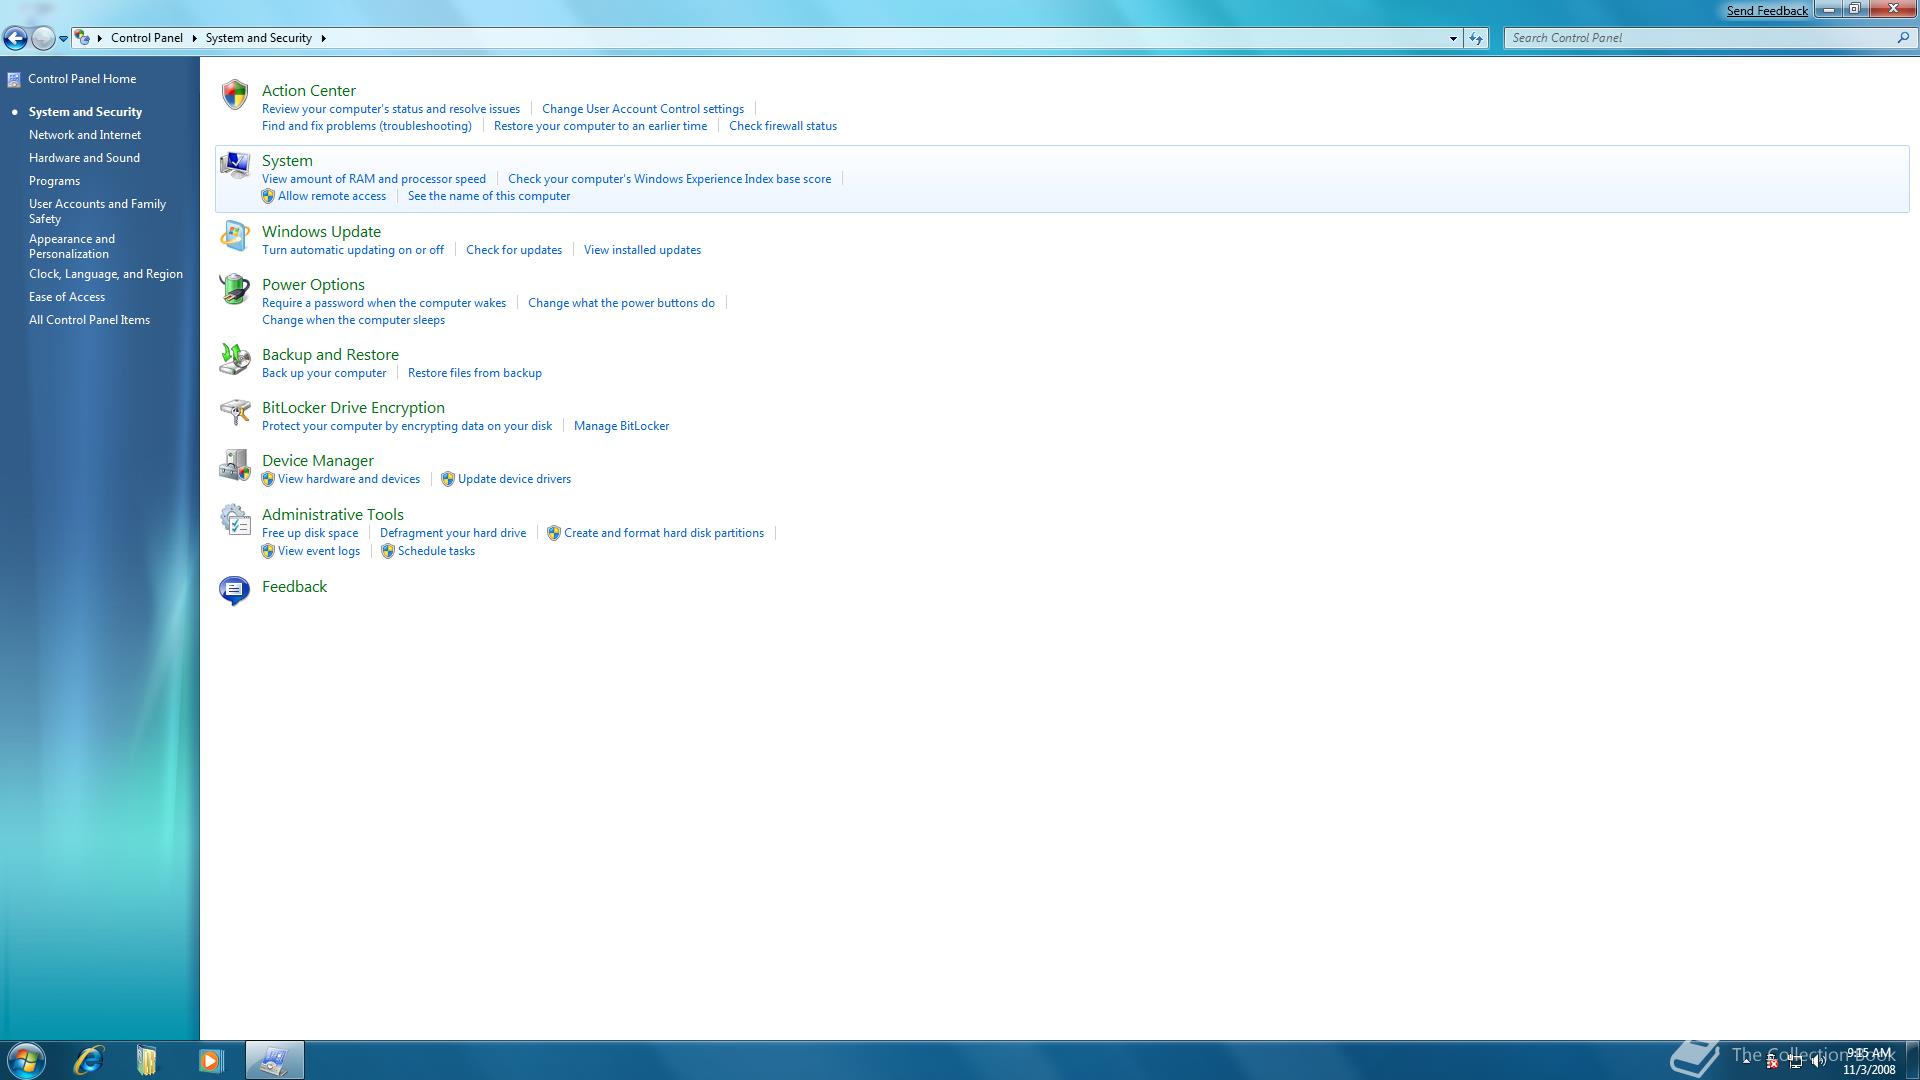Click Free up disk space link
Image resolution: width=1920 pixels, height=1080 pixels.
click(x=310, y=533)
